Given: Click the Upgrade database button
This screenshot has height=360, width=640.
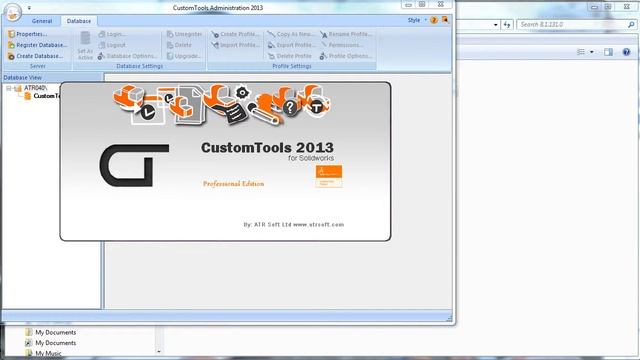Looking at the screenshot, I should point(184,56).
